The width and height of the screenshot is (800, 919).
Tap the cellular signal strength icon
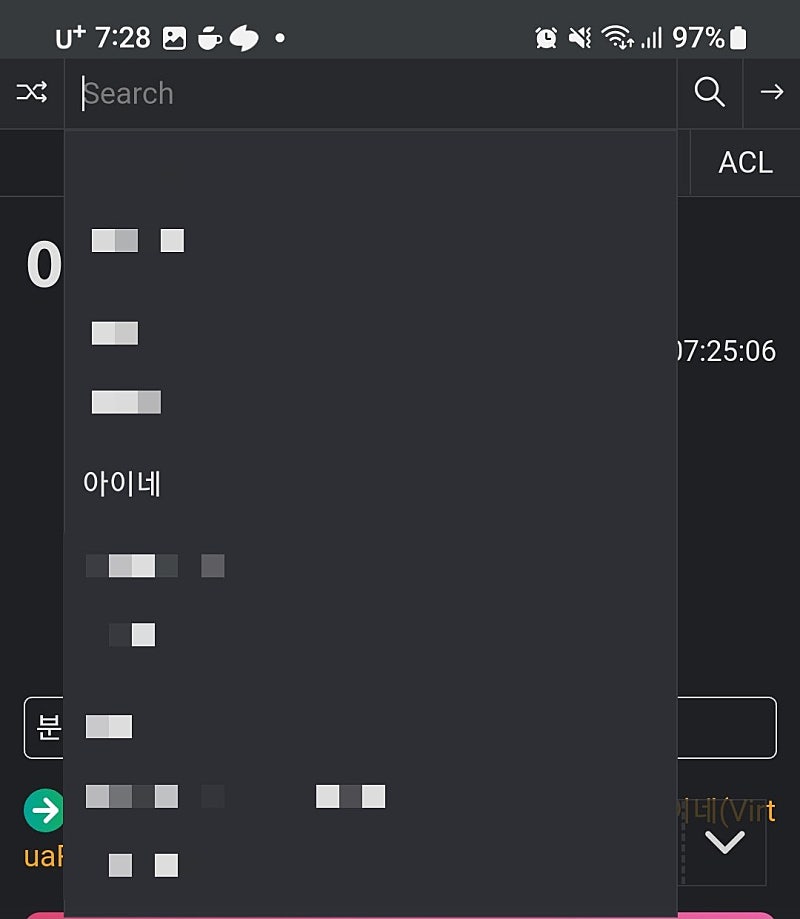pos(651,38)
